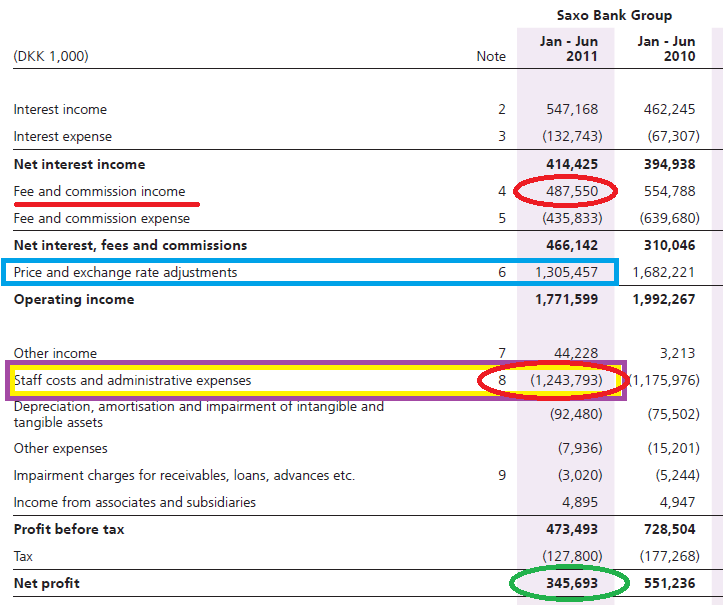Click other income 2010 value 3,213
Screen dimensions: 723x605
677,353
